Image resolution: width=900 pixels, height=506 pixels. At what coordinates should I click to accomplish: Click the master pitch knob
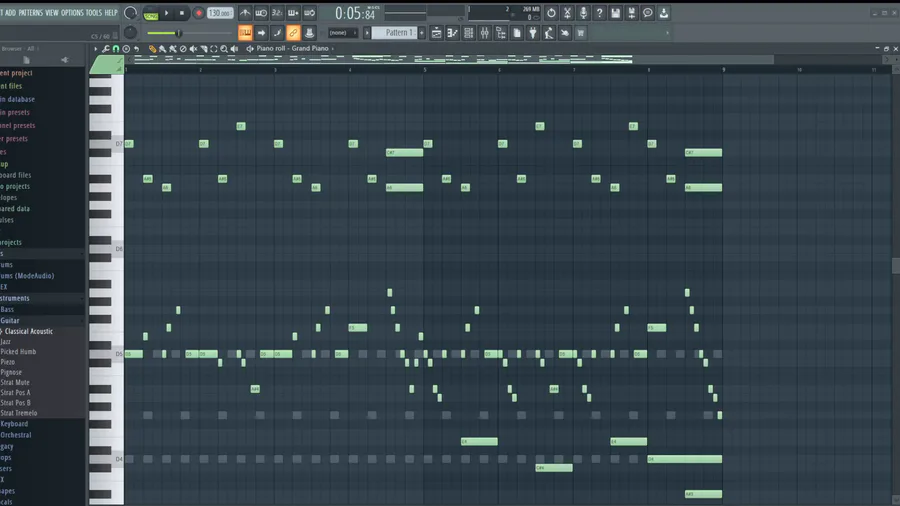click(130, 33)
